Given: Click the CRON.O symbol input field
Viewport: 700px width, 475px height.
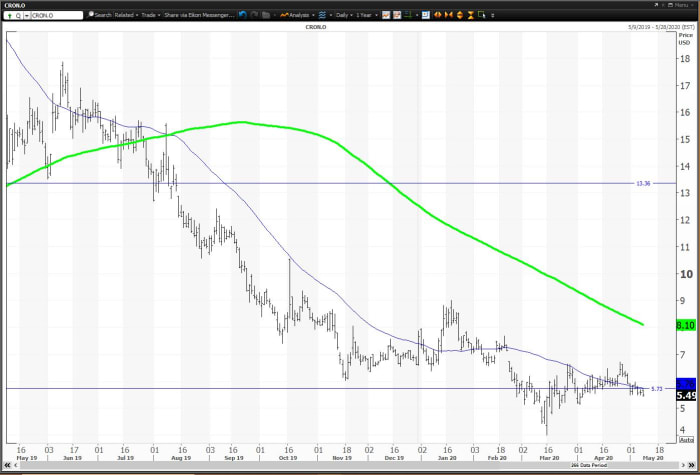Looking at the screenshot, I should point(55,15).
